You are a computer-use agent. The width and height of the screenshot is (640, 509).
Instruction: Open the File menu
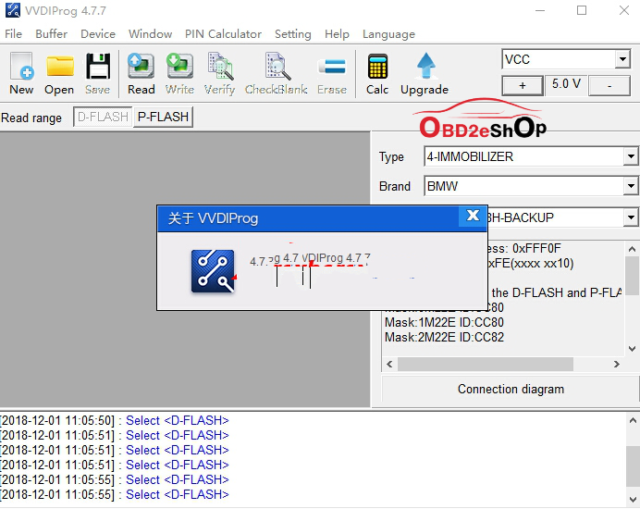tap(13, 34)
